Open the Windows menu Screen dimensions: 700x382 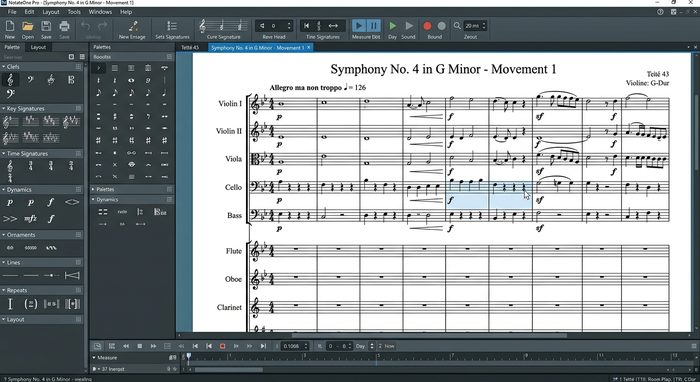click(100, 12)
